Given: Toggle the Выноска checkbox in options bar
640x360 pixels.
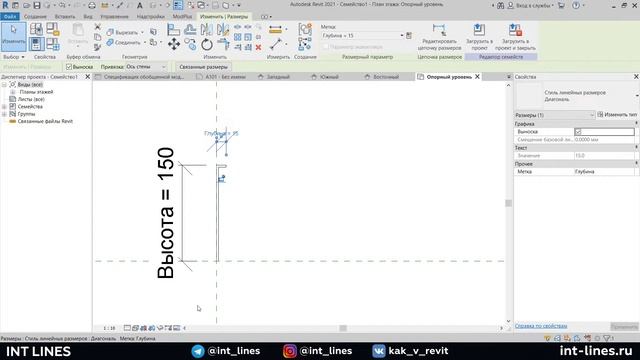Looking at the screenshot, I should click(x=69, y=67).
